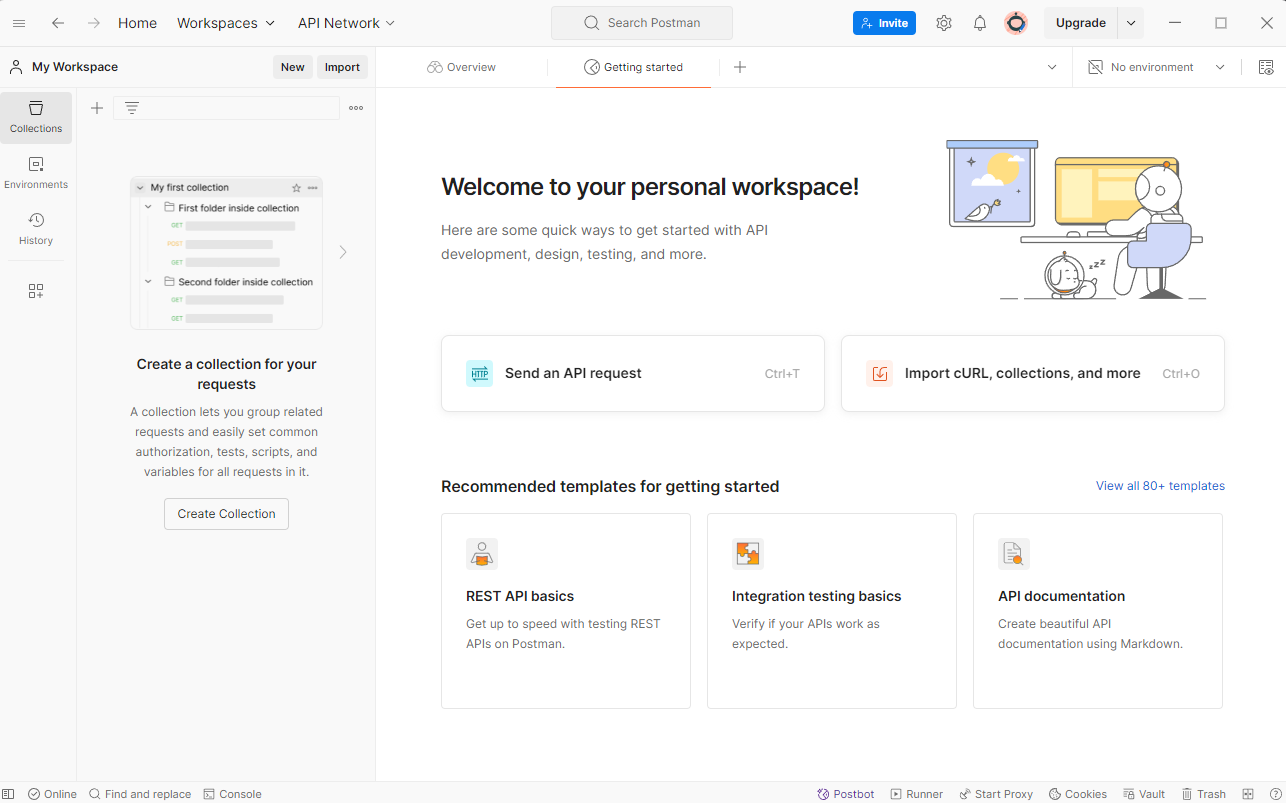Click the Invite button
This screenshot has width=1286, height=803.
pos(884,23)
